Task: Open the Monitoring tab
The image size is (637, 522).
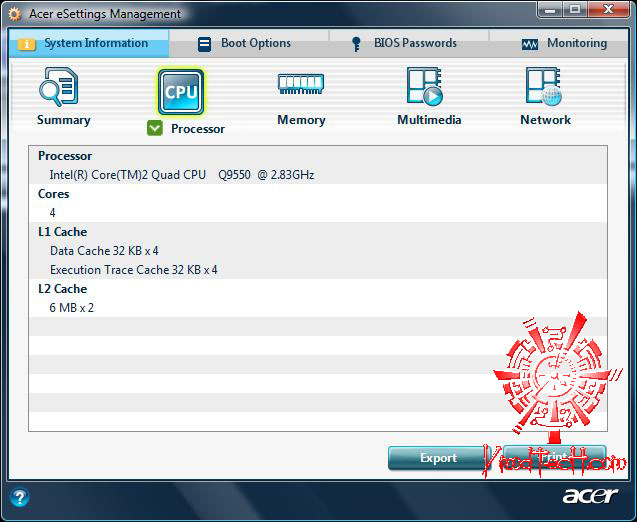Action: pos(559,43)
